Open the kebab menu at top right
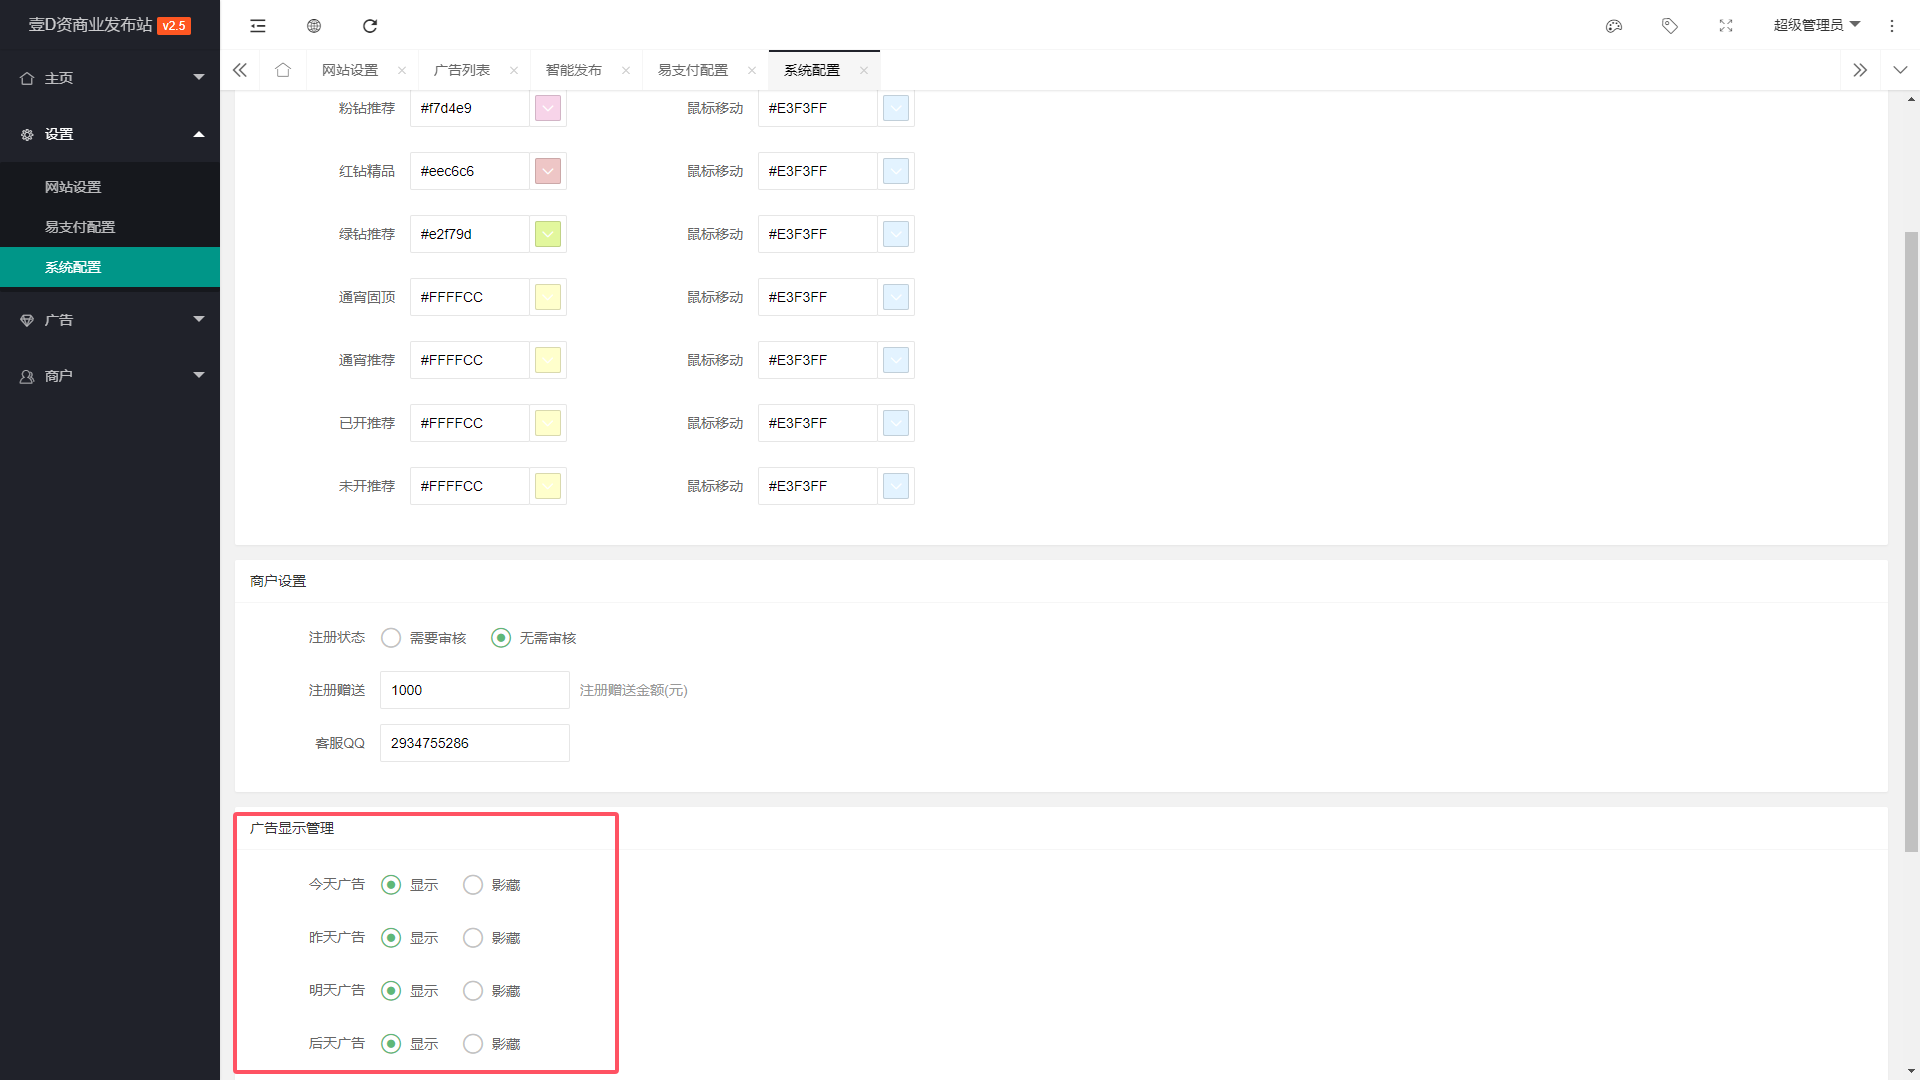The image size is (1920, 1080). point(1892,25)
